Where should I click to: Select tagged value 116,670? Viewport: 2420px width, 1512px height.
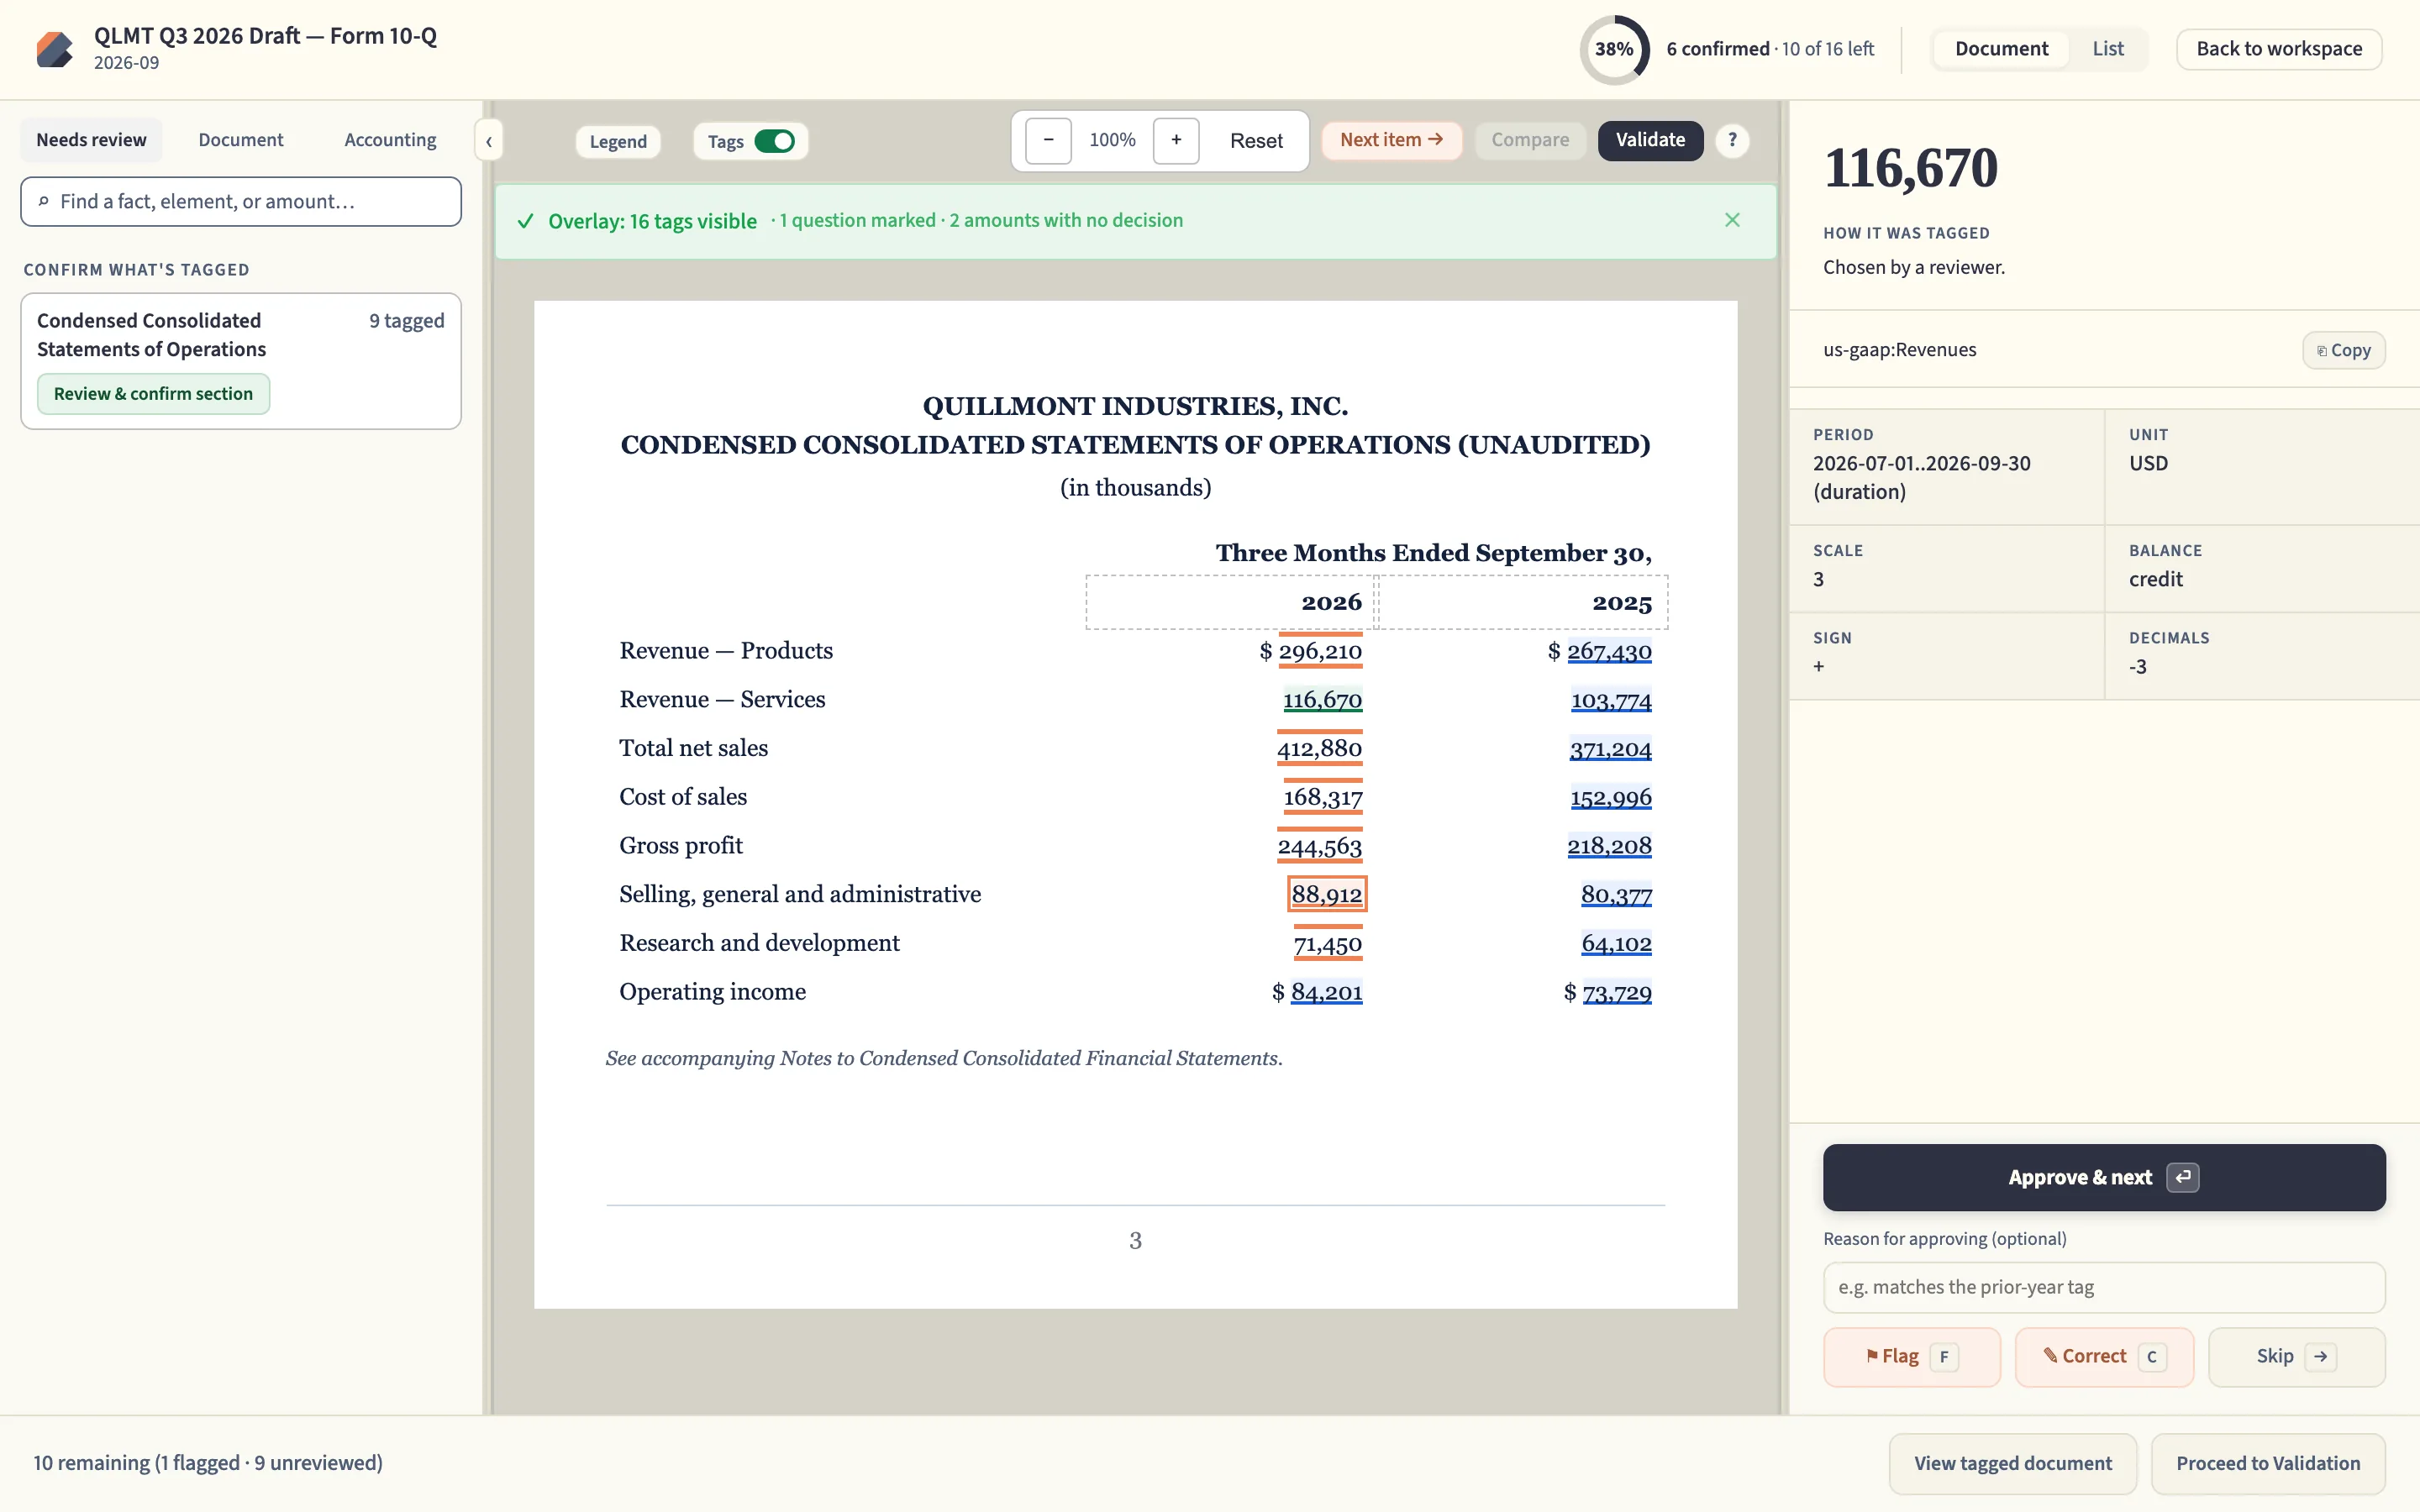click(x=1322, y=700)
